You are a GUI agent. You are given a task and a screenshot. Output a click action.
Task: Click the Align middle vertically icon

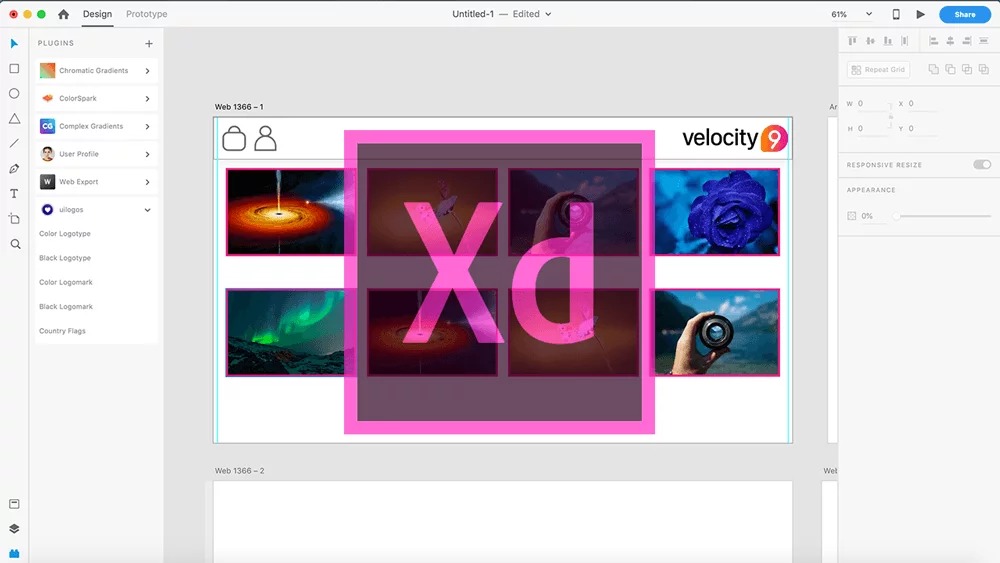(x=871, y=41)
